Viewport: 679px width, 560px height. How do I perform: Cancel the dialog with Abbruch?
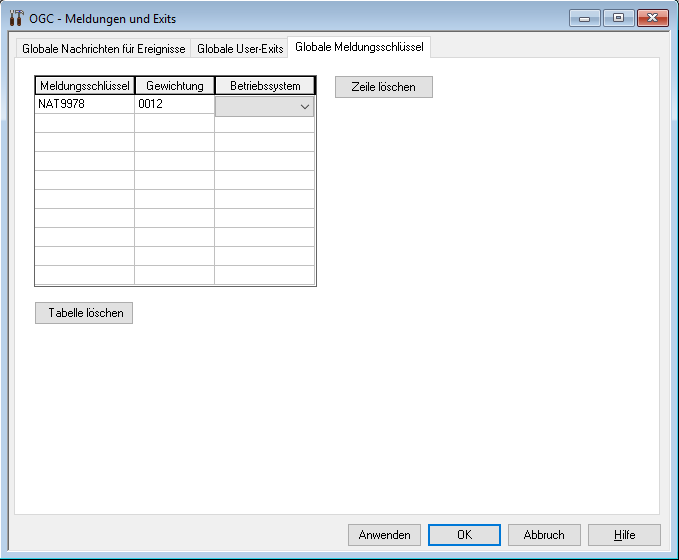(x=544, y=535)
